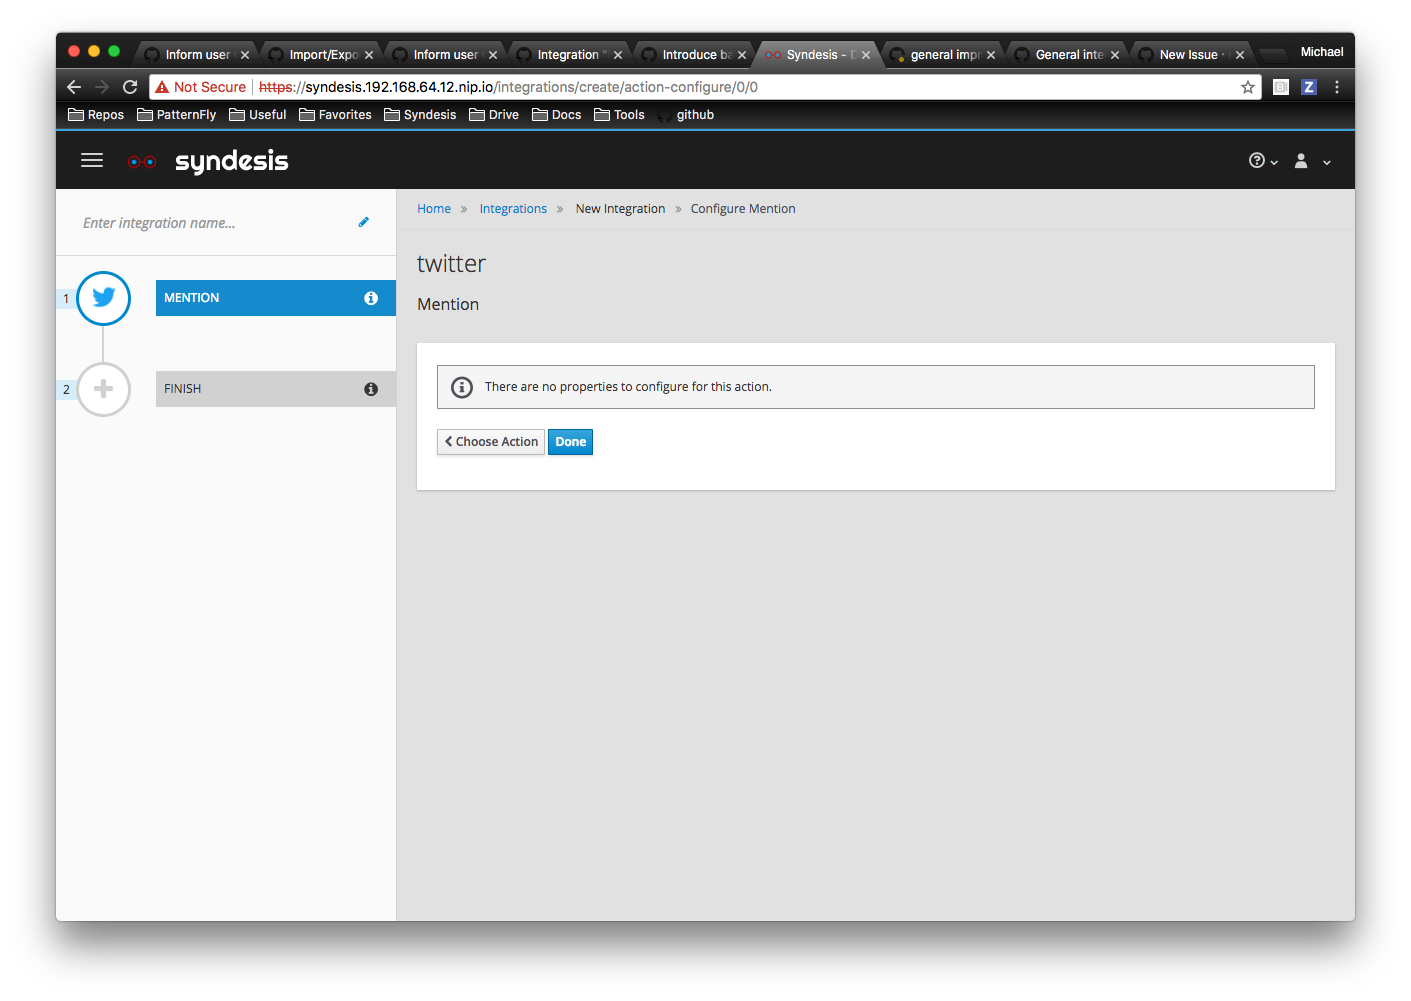Show info for the Mention step
The width and height of the screenshot is (1411, 1001).
[x=371, y=298]
